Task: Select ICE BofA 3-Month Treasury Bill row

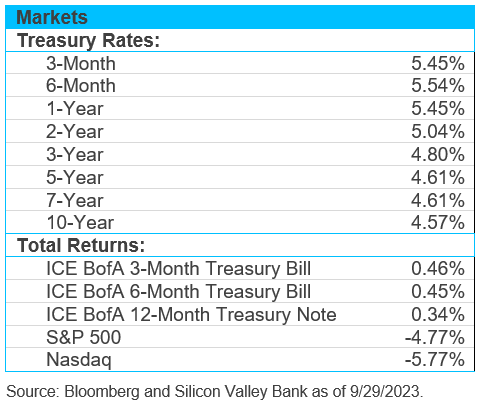Action: pos(240,268)
